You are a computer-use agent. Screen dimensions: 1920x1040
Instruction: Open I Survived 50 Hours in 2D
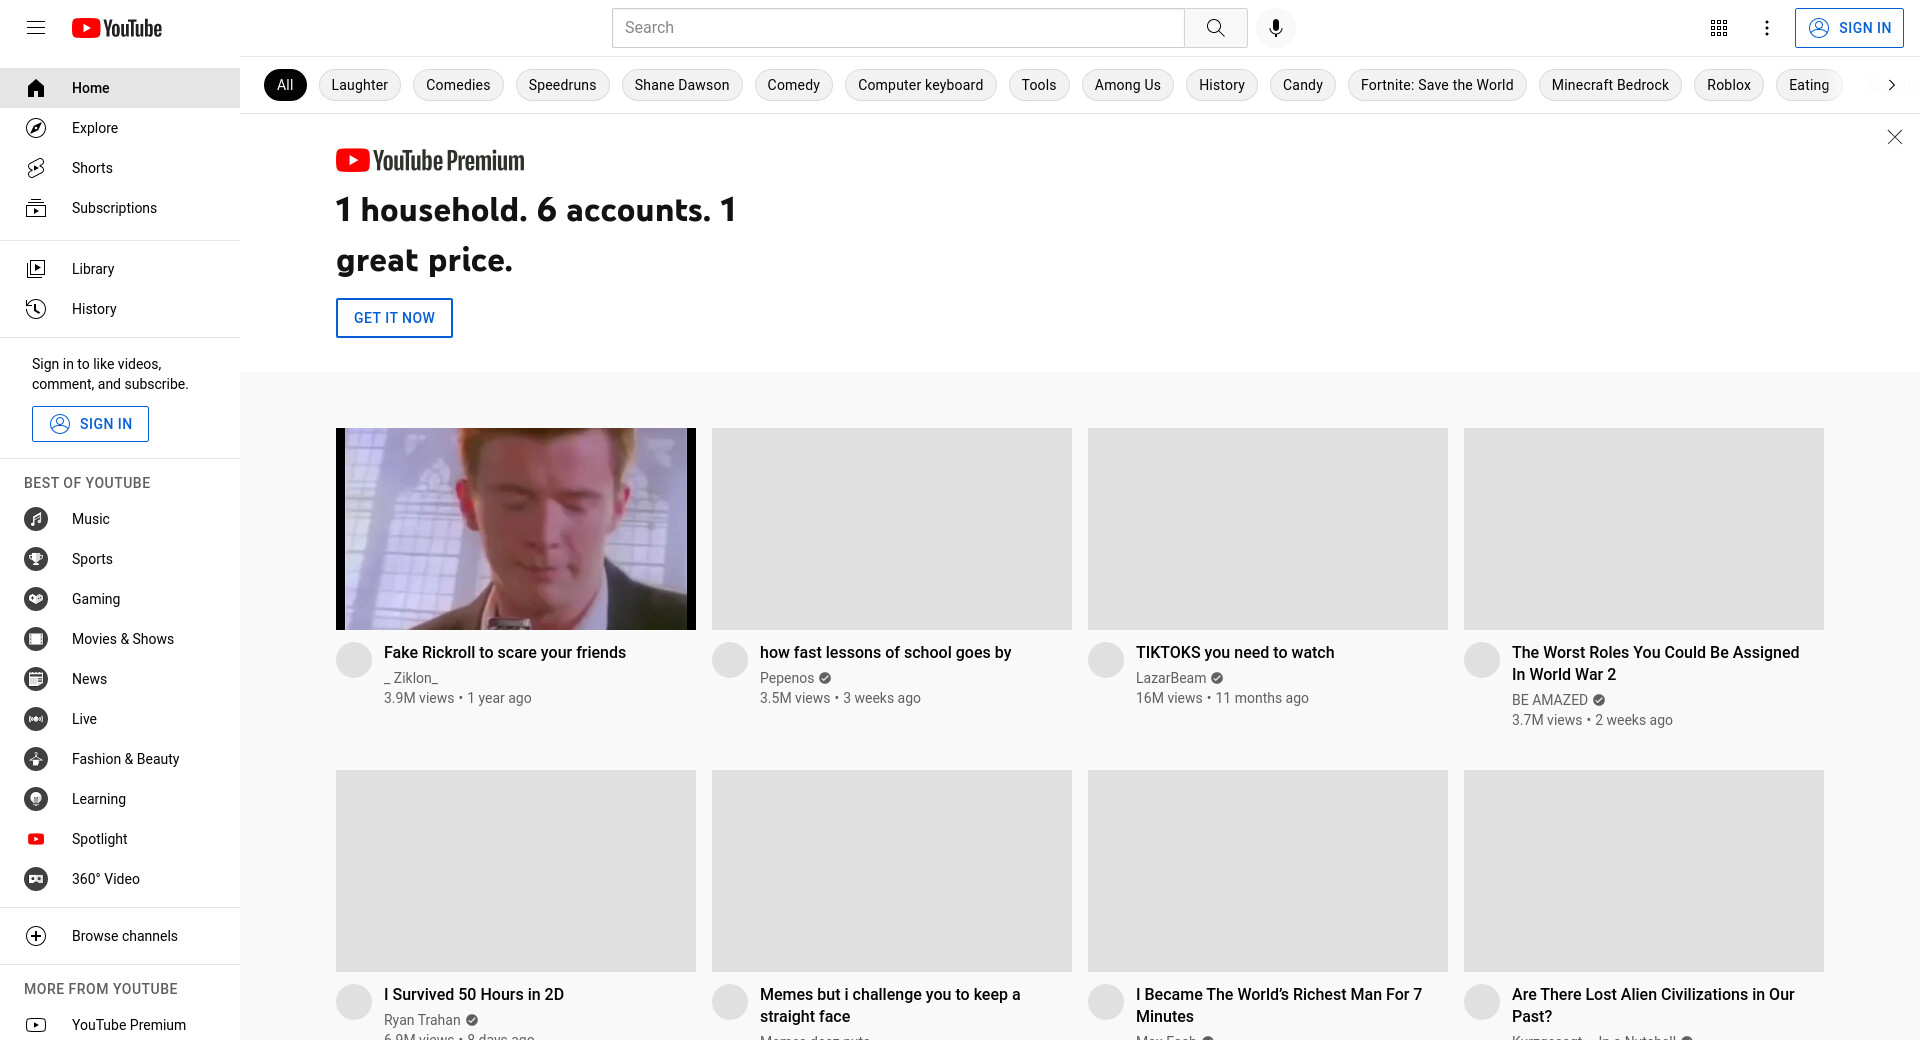pyautogui.click(x=474, y=994)
